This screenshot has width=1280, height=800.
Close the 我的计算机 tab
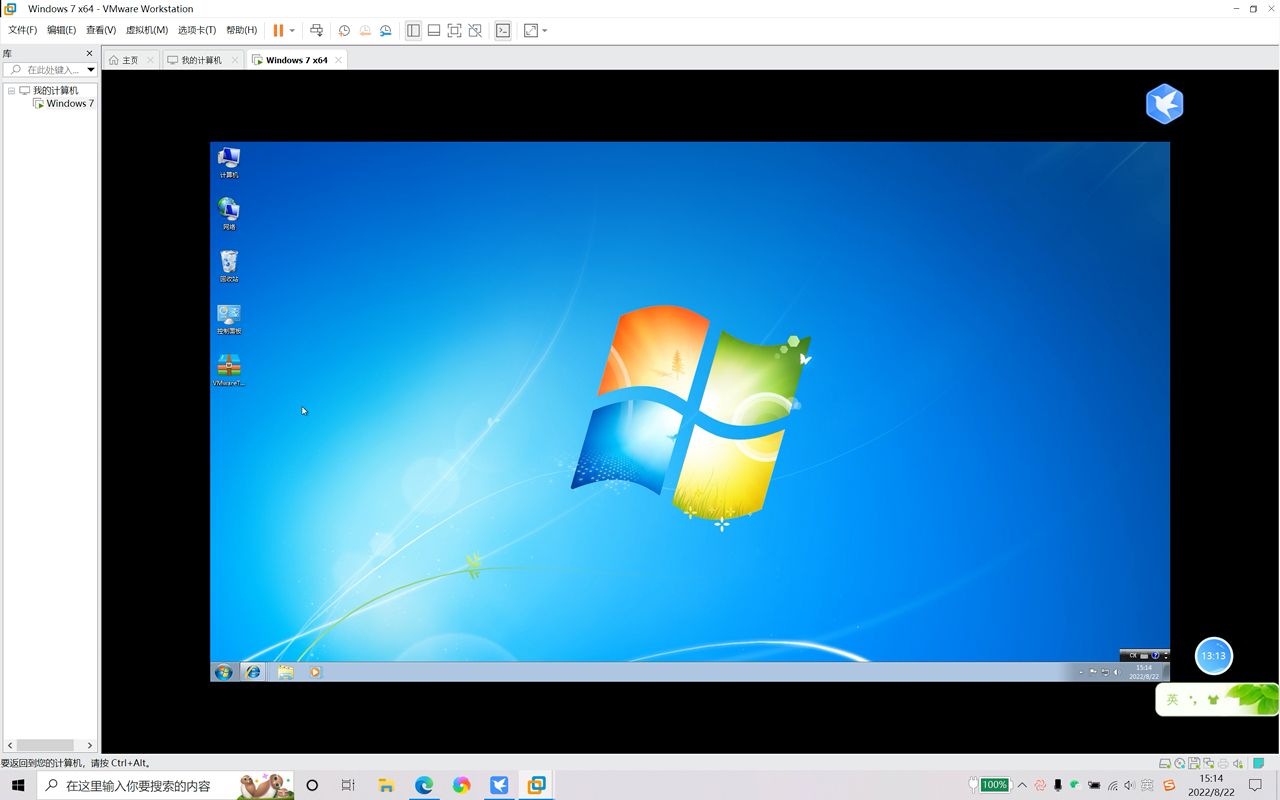coord(235,60)
